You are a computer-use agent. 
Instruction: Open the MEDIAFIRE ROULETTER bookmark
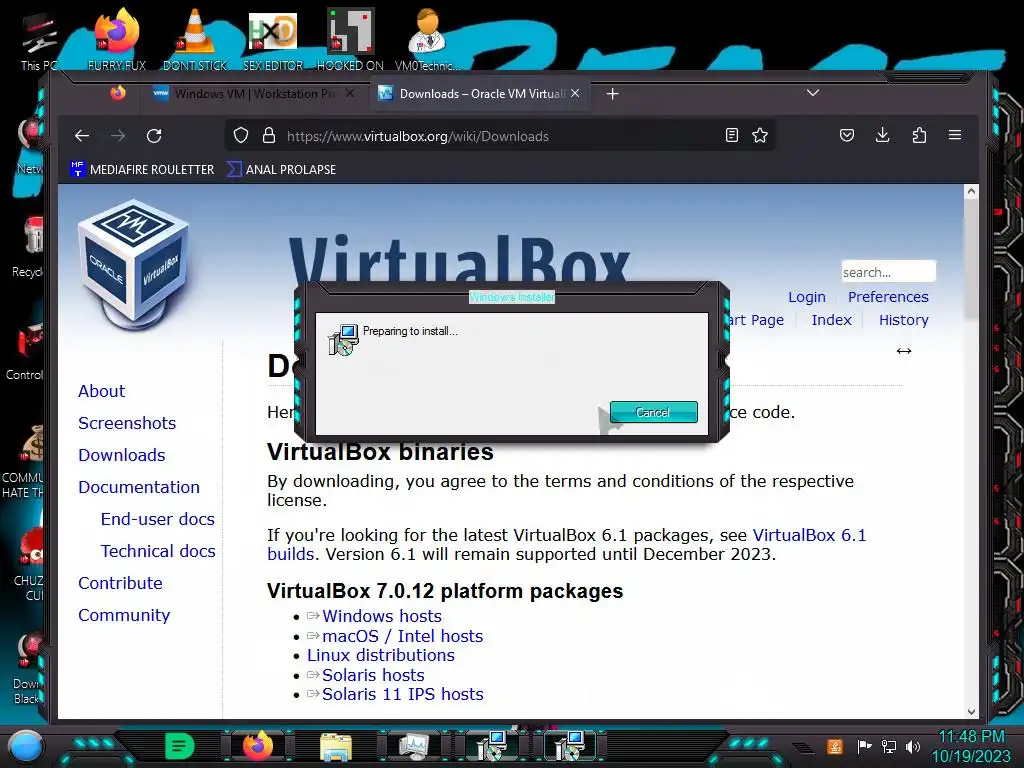(142, 169)
